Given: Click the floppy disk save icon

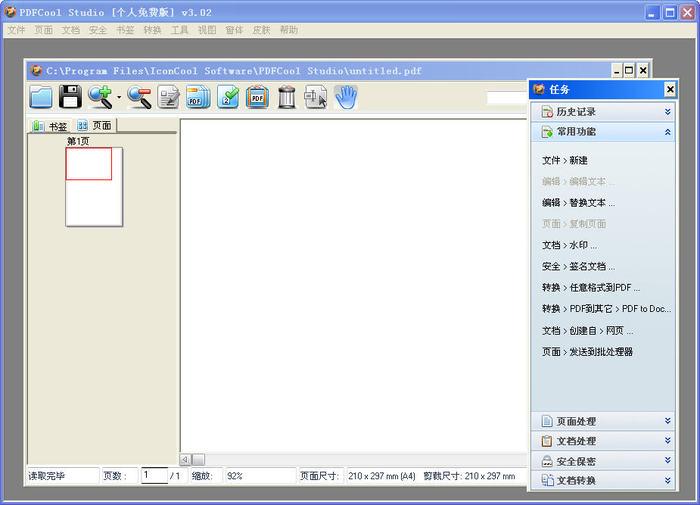Looking at the screenshot, I should (x=70, y=96).
